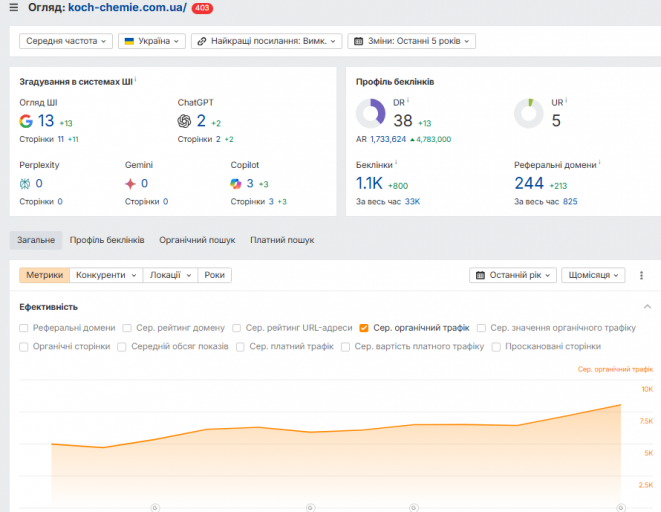Viewport: 661px width, 512px height.
Task: Enable Середній обсяг показів checkbox
Action: 122,347
